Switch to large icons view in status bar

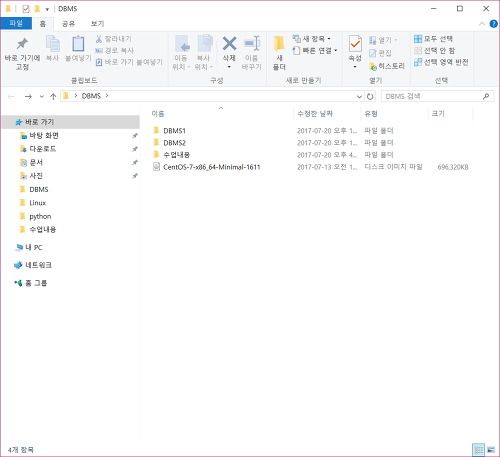coord(491,450)
